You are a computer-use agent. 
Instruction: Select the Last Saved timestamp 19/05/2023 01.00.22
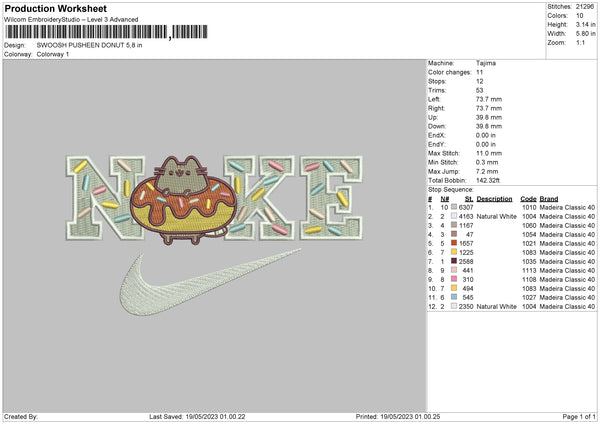click(215, 417)
